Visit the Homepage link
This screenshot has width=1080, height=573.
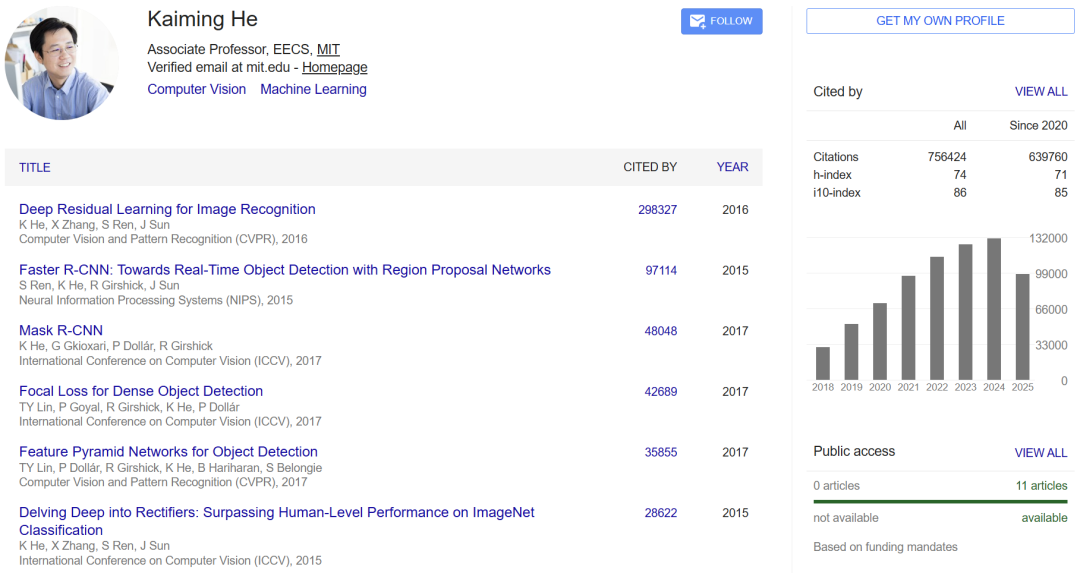(x=334, y=68)
